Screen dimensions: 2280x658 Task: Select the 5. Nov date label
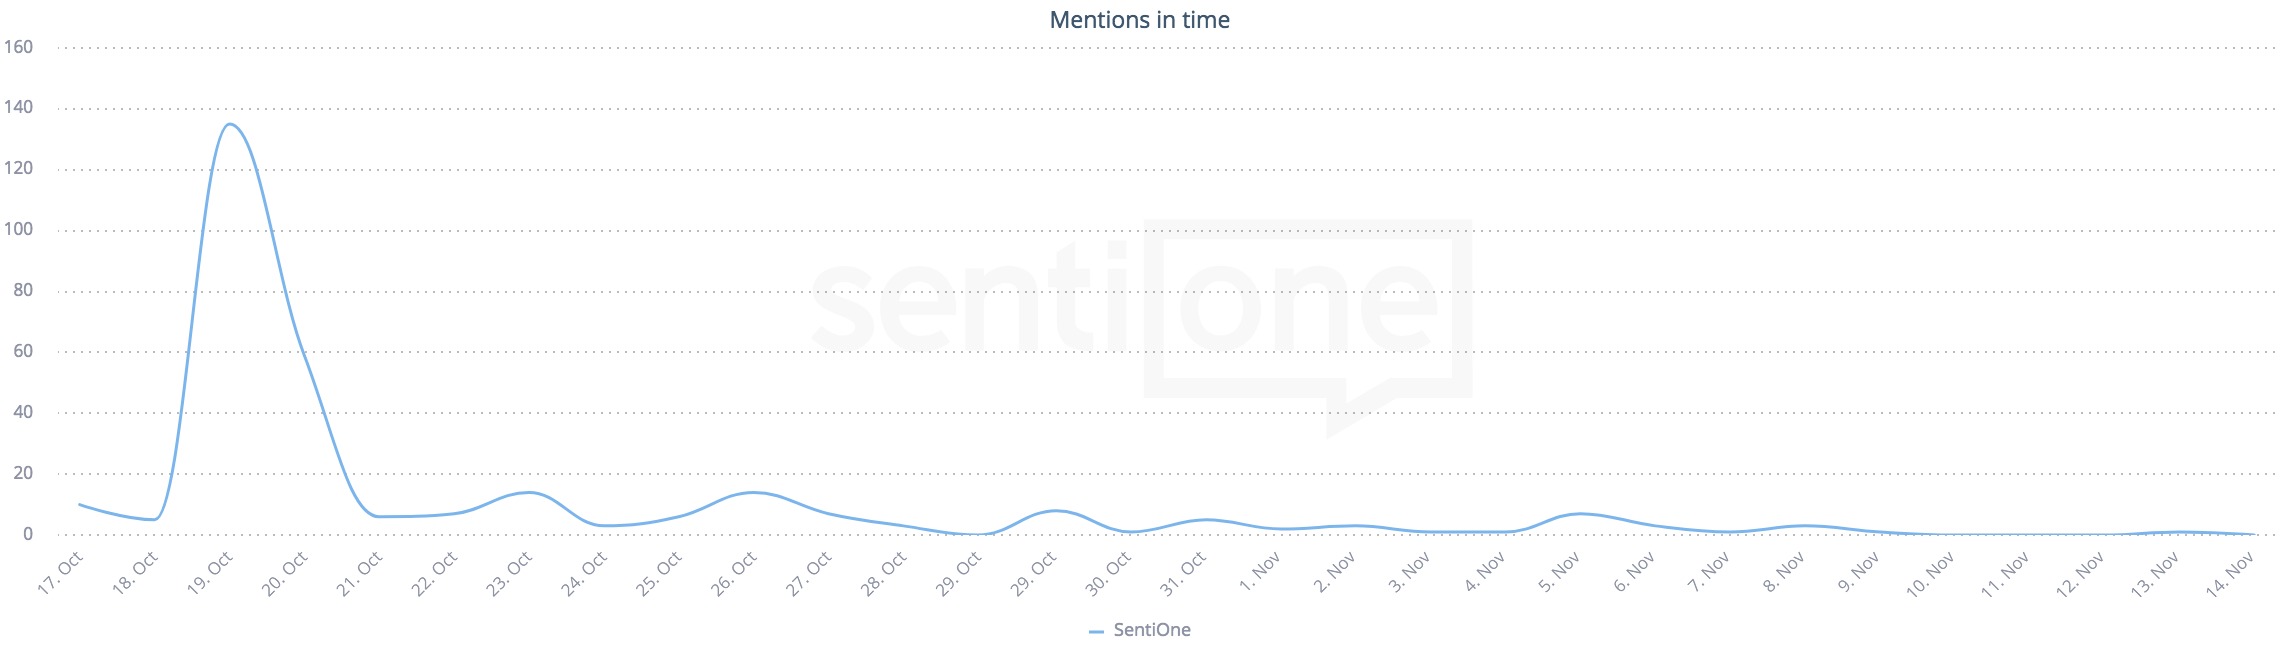click(1559, 571)
